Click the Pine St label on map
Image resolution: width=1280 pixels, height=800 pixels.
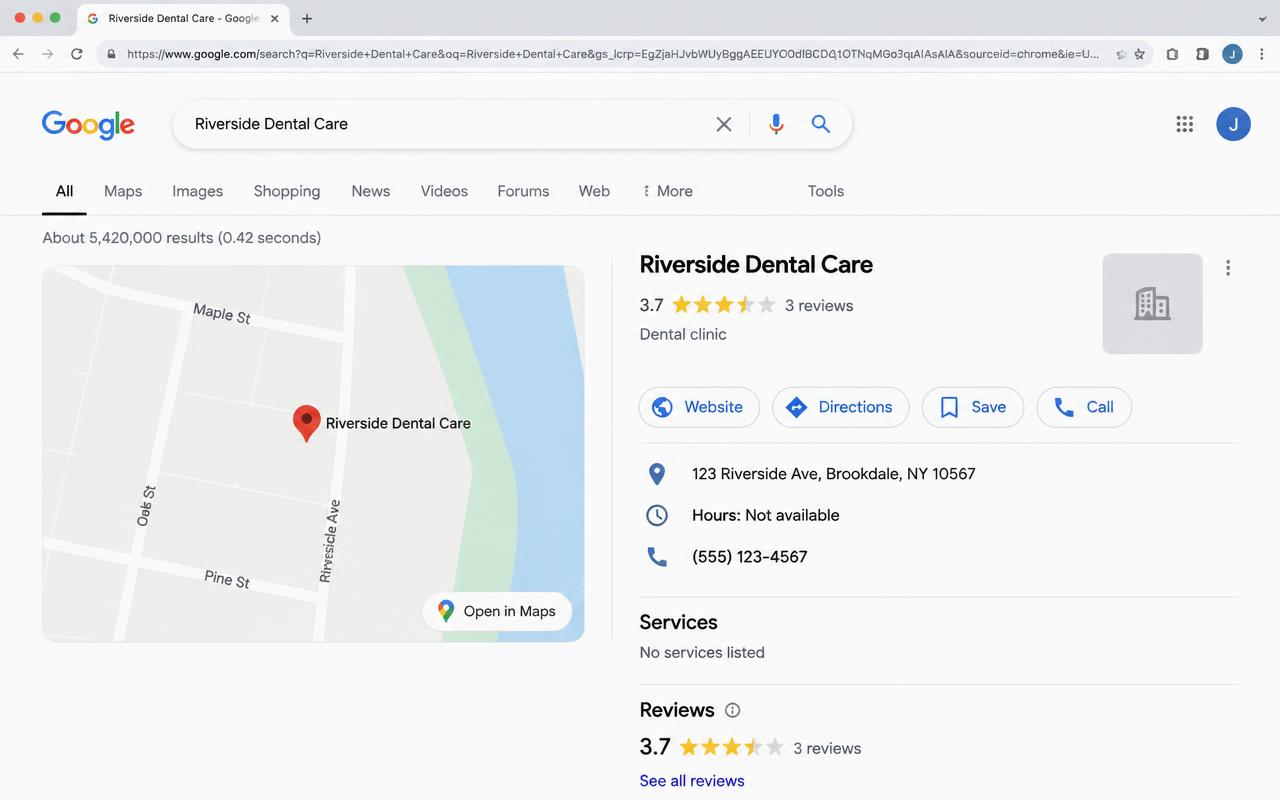coord(227,578)
